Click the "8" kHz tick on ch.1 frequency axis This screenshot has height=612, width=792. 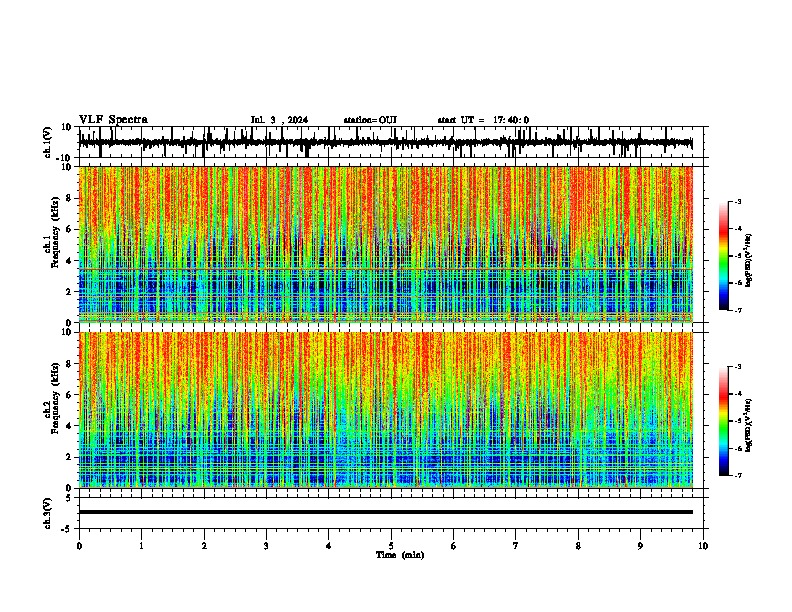click(x=69, y=198)
